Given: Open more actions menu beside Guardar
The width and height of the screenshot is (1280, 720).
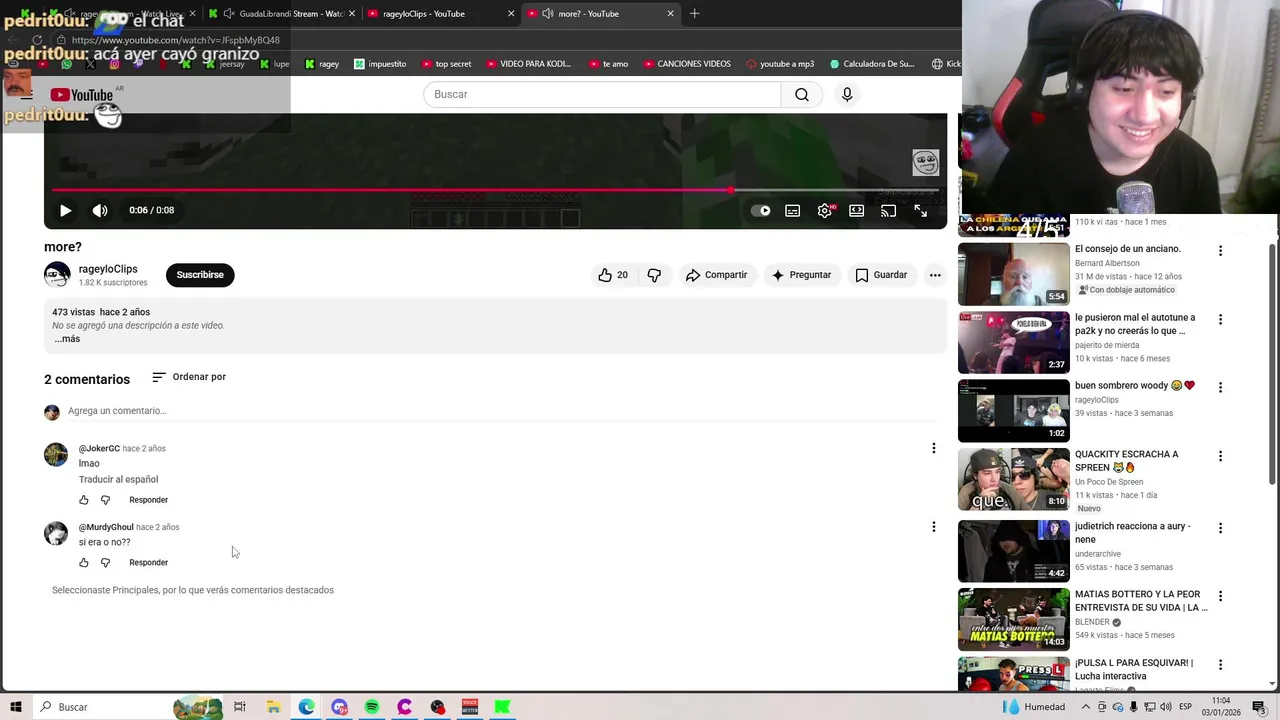Looking at the screenshot, I should click(x=935, y=275).
